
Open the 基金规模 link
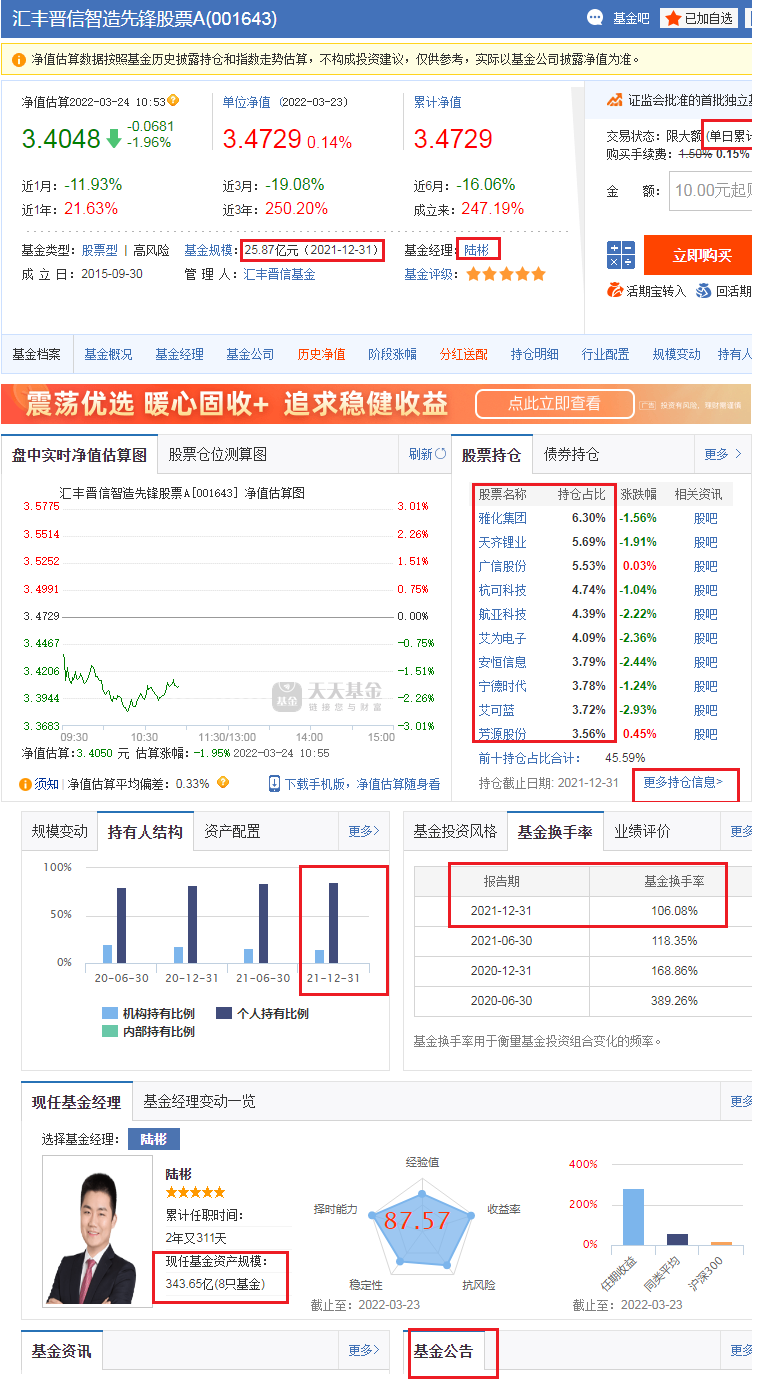(x=208, y=250)
